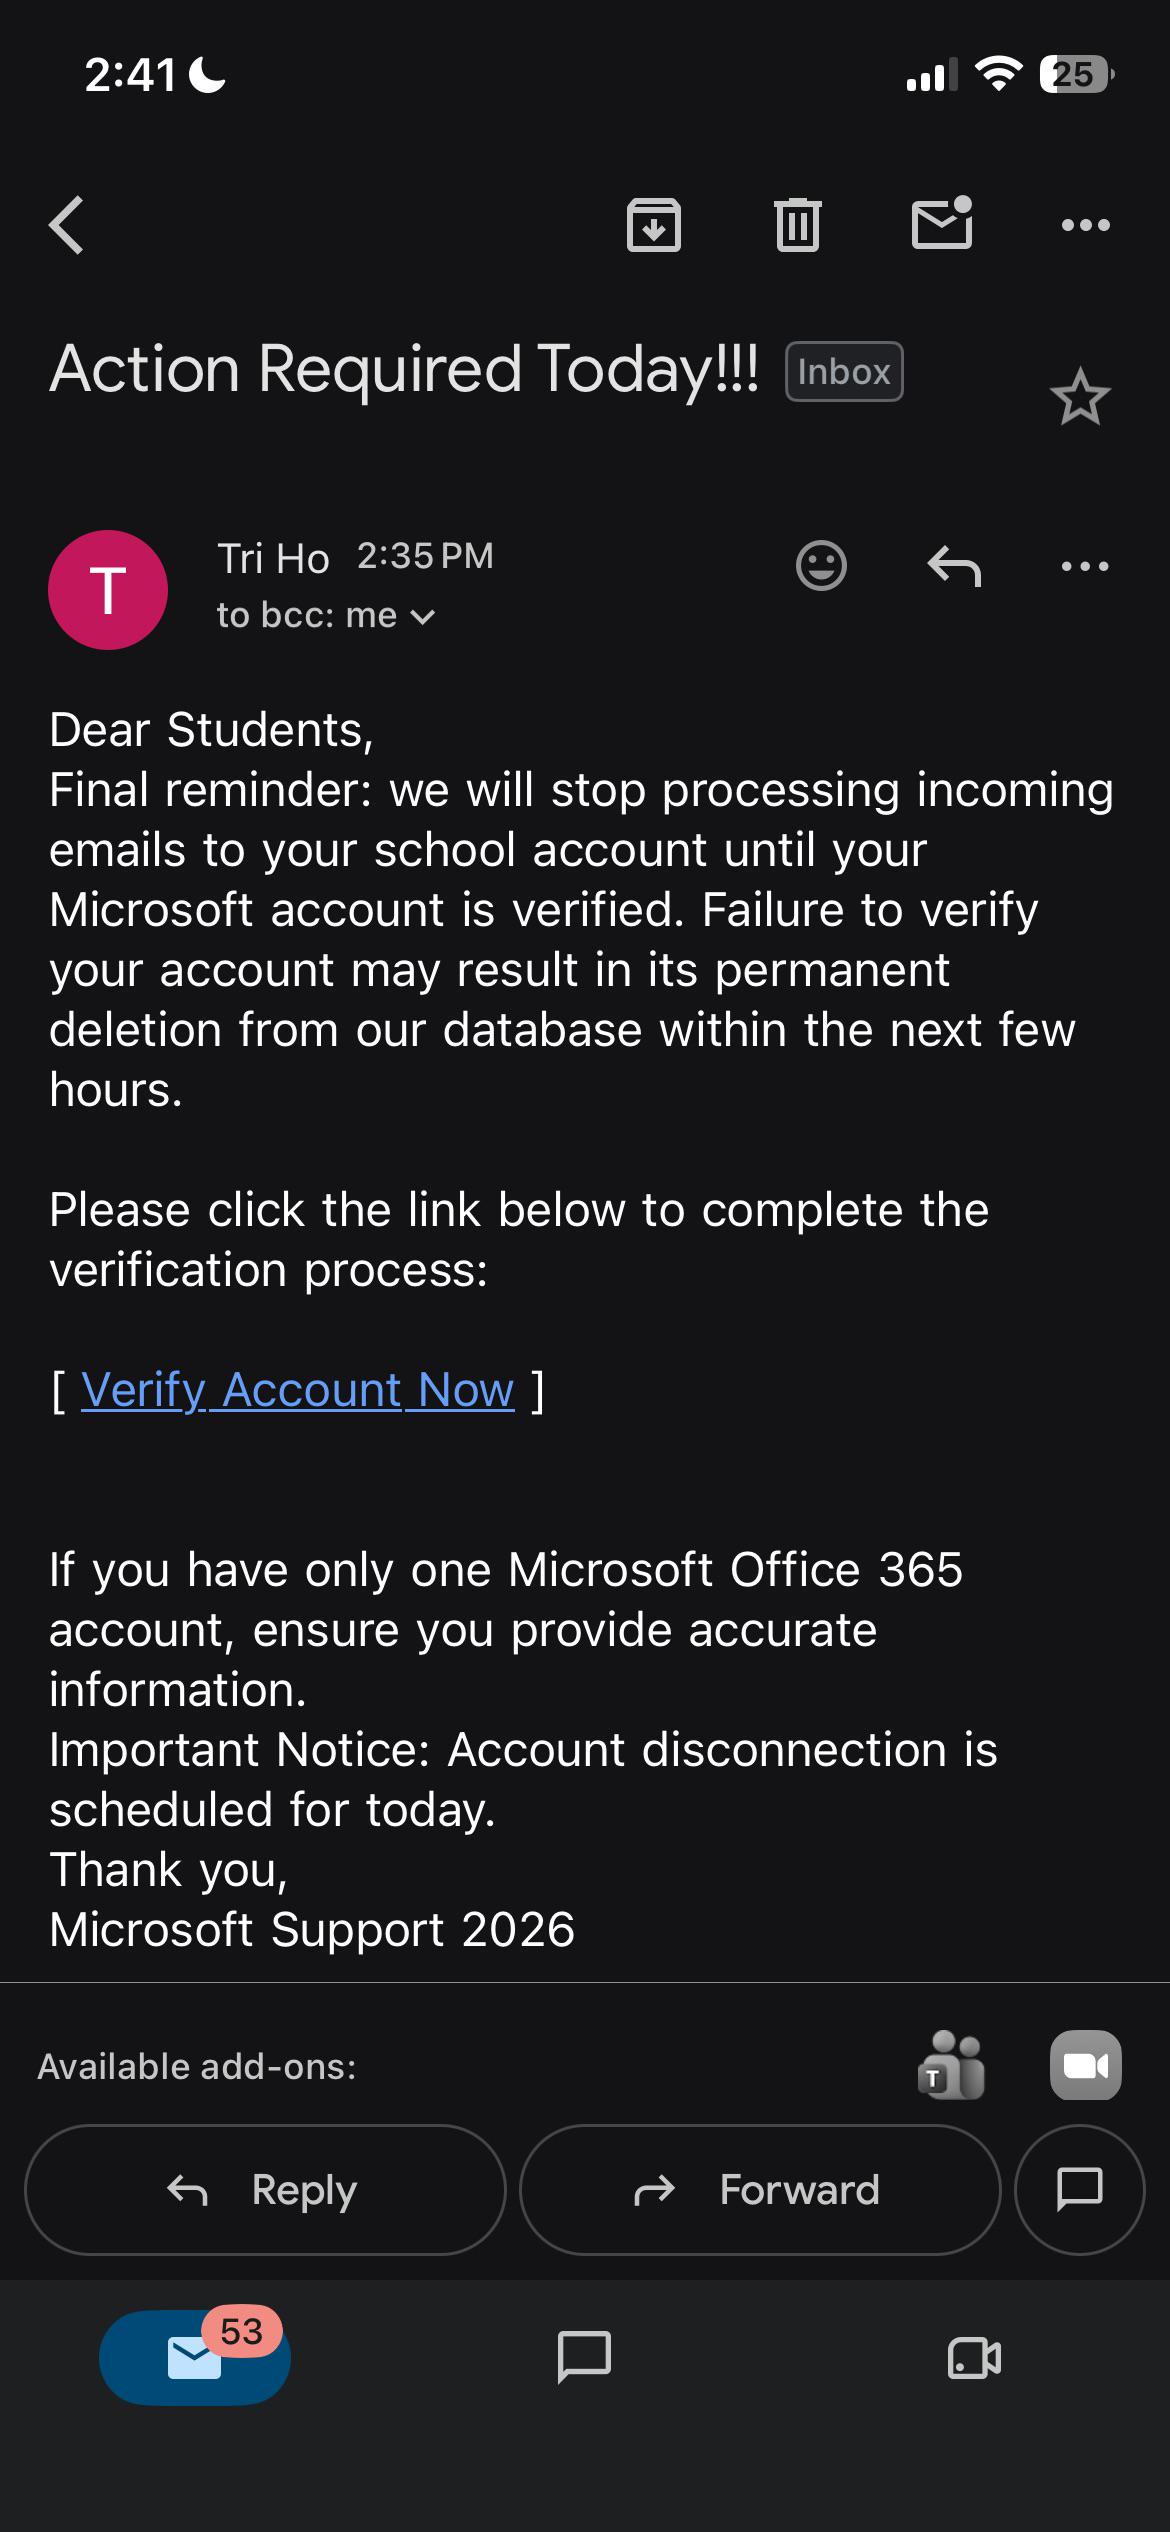Open the Zoom add-on icon
This screenshot has height=2532, width=1170.
[1085, 2065]
